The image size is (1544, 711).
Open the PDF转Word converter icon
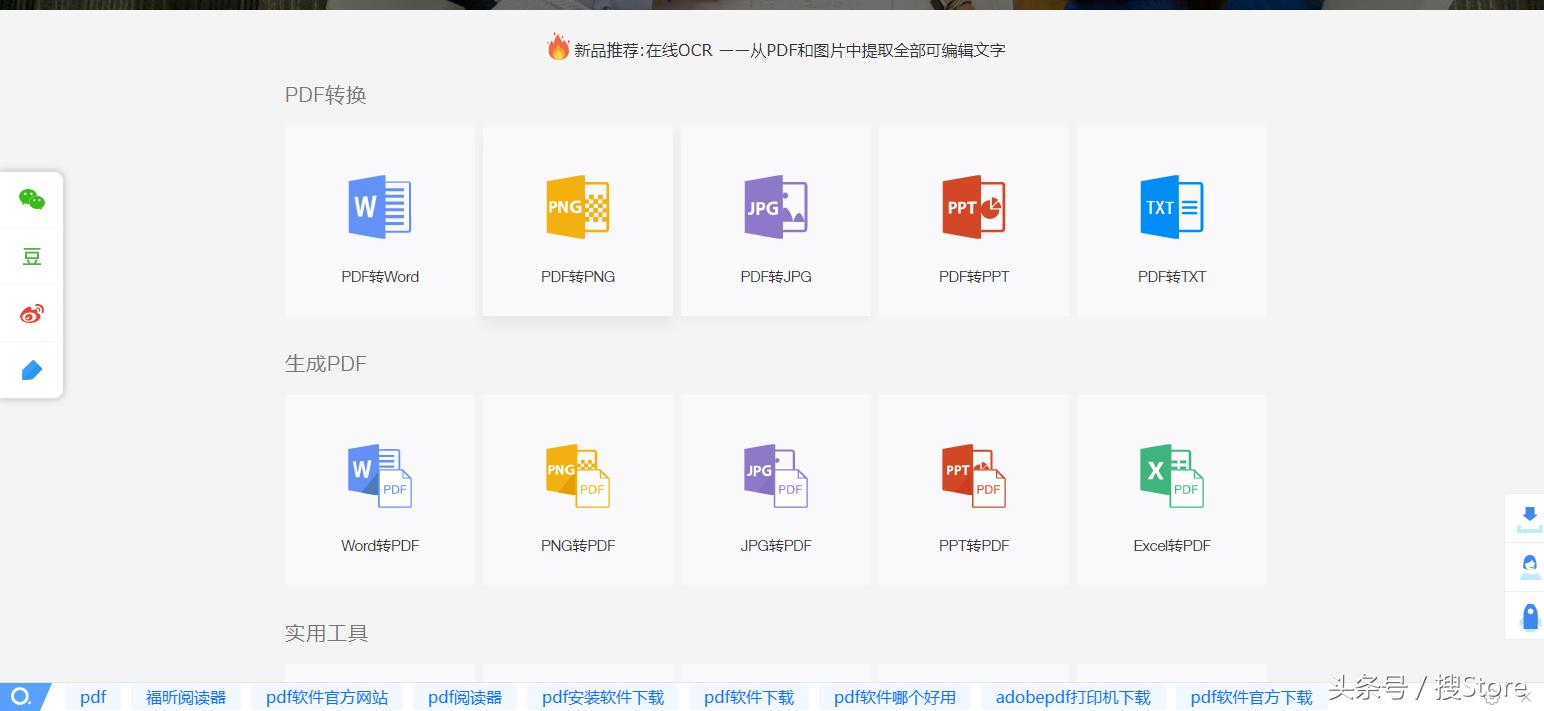(x=379, y=207)
